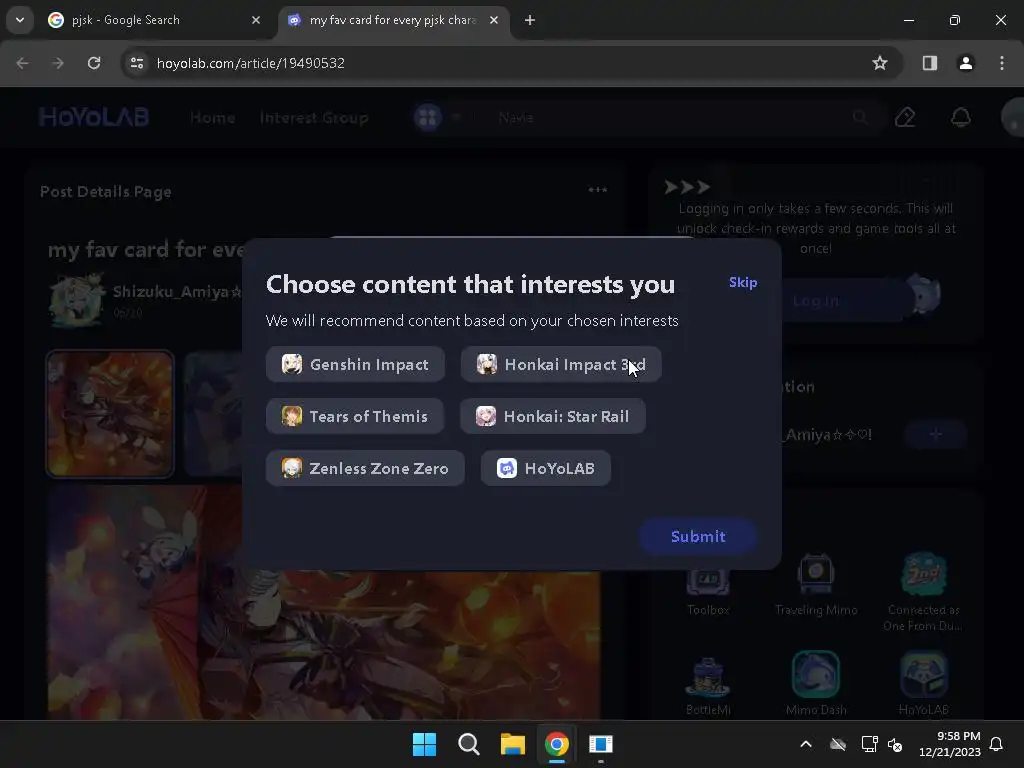Click the Log In button
This screenshot has height=768, width=1024.
(x=816, y=301)
